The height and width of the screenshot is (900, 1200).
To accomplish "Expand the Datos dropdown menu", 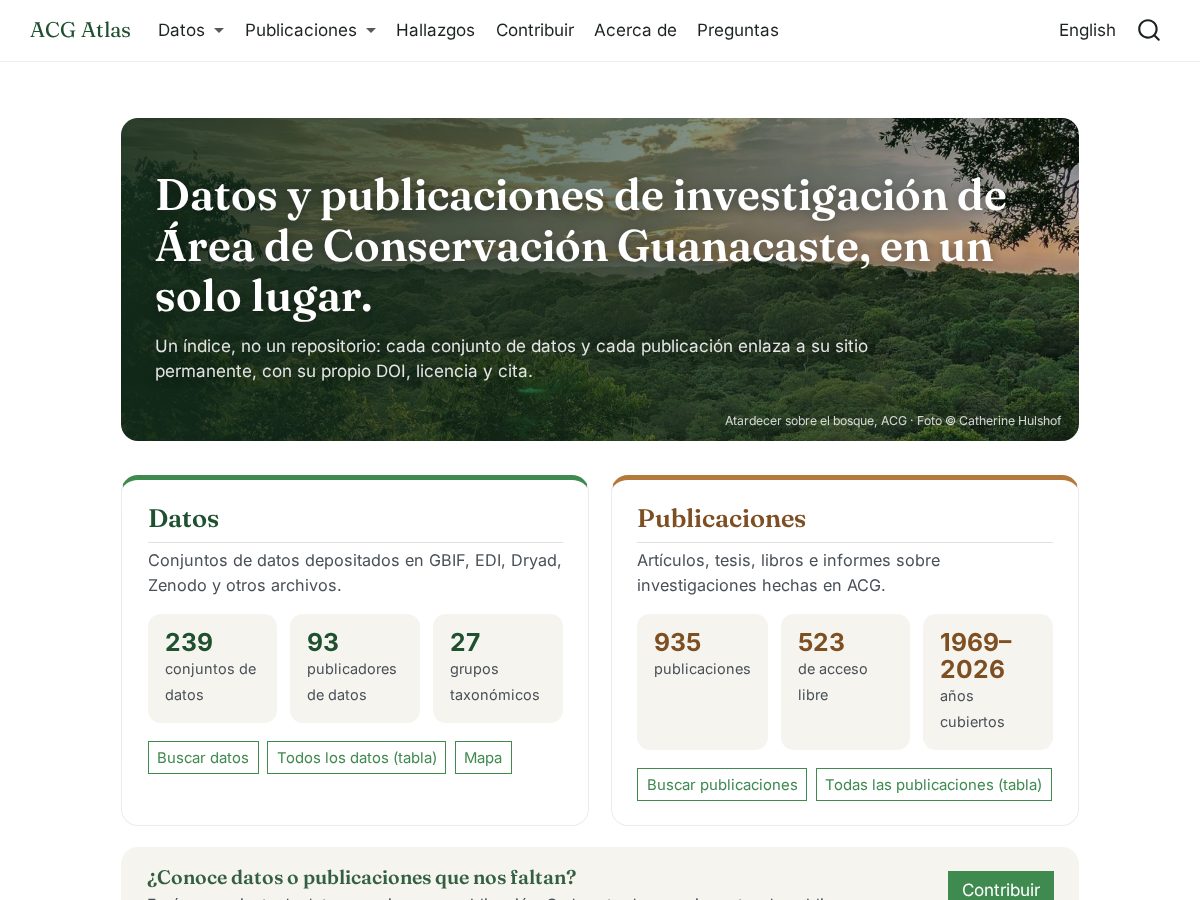I will click(x=191, y=30).
